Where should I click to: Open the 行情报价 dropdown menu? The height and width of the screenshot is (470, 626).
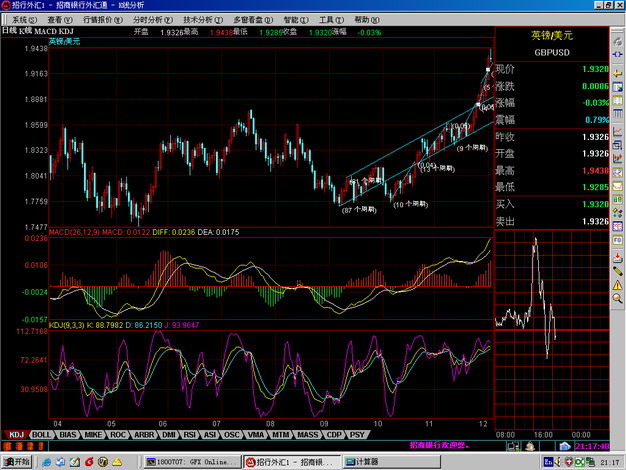coord(103,19)
